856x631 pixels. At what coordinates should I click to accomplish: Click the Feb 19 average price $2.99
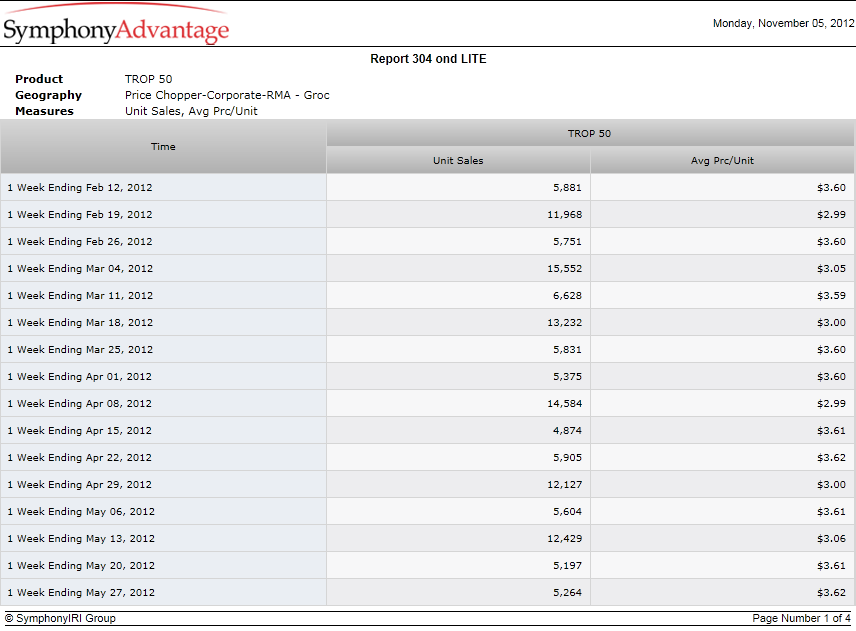pyautogui.click(x=831, y=215)
